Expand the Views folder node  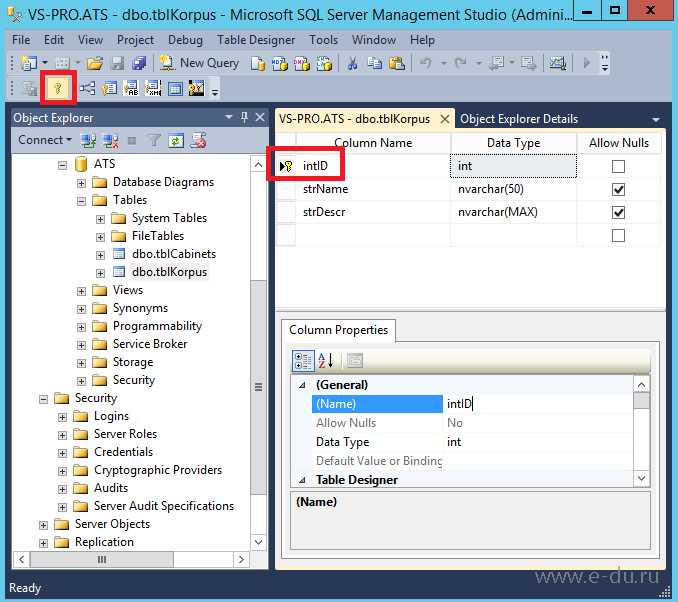tap(82, 291)
